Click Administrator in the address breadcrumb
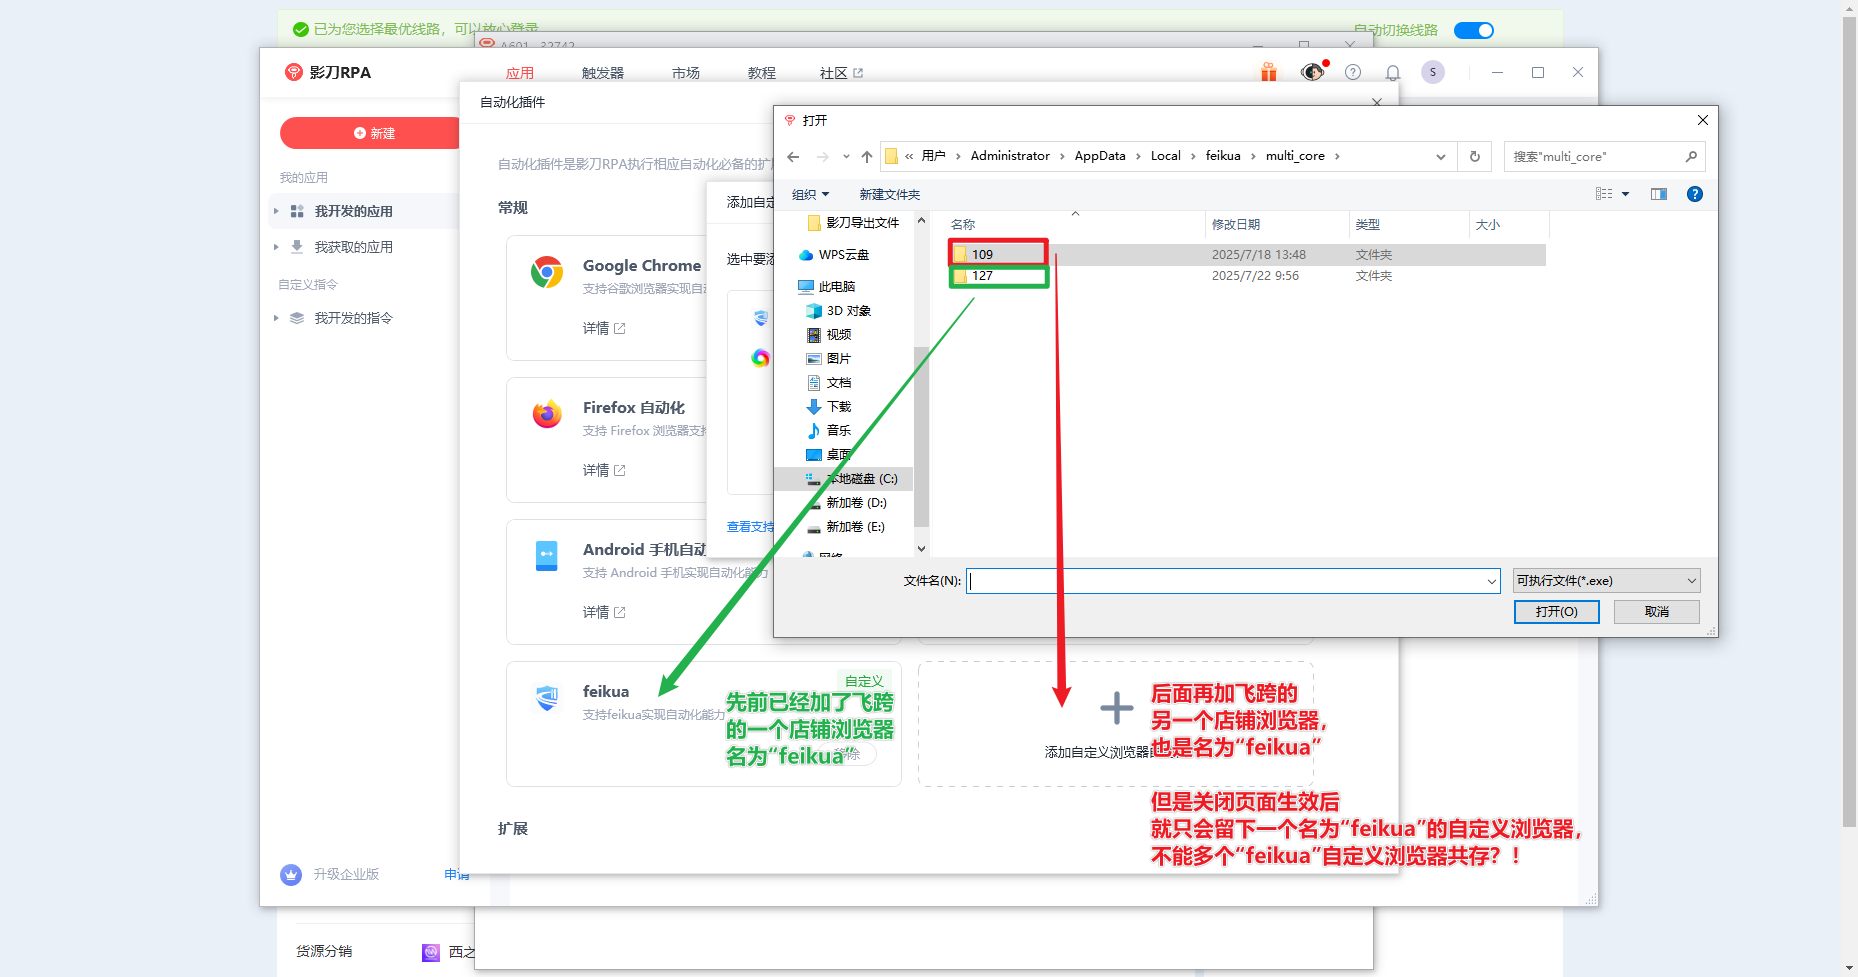The image size is (1858, 977). click(x=1010, y=156)
